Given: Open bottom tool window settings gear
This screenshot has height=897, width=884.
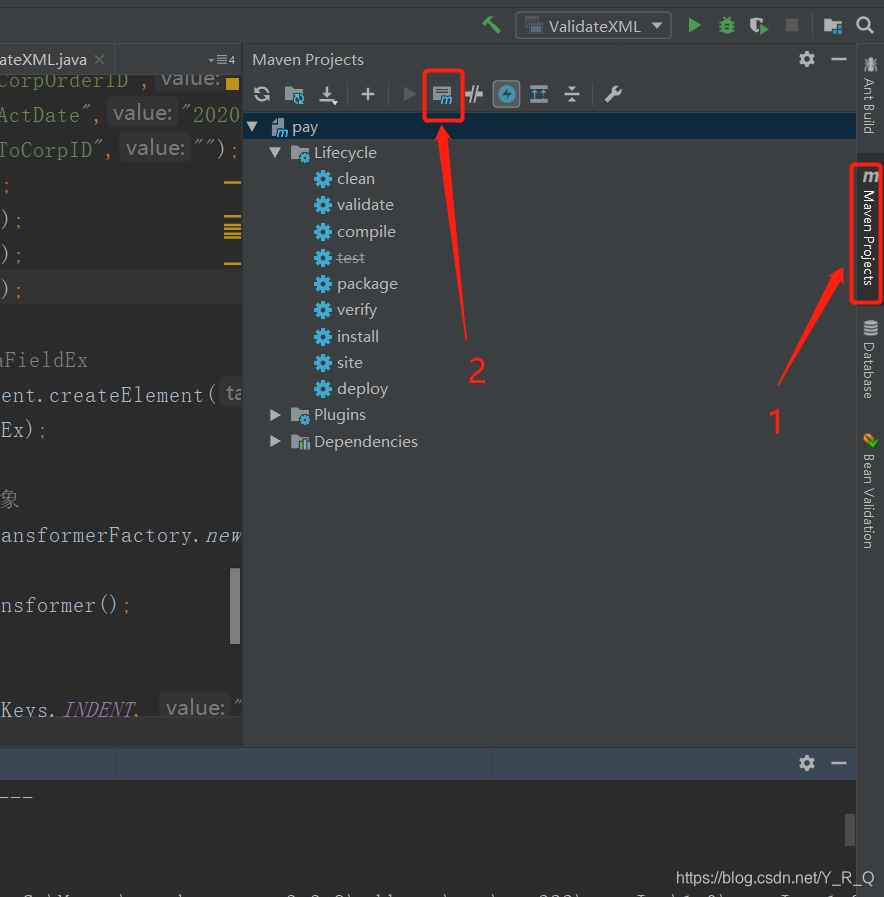Looking at the screenshot, I should coord(807,763).
